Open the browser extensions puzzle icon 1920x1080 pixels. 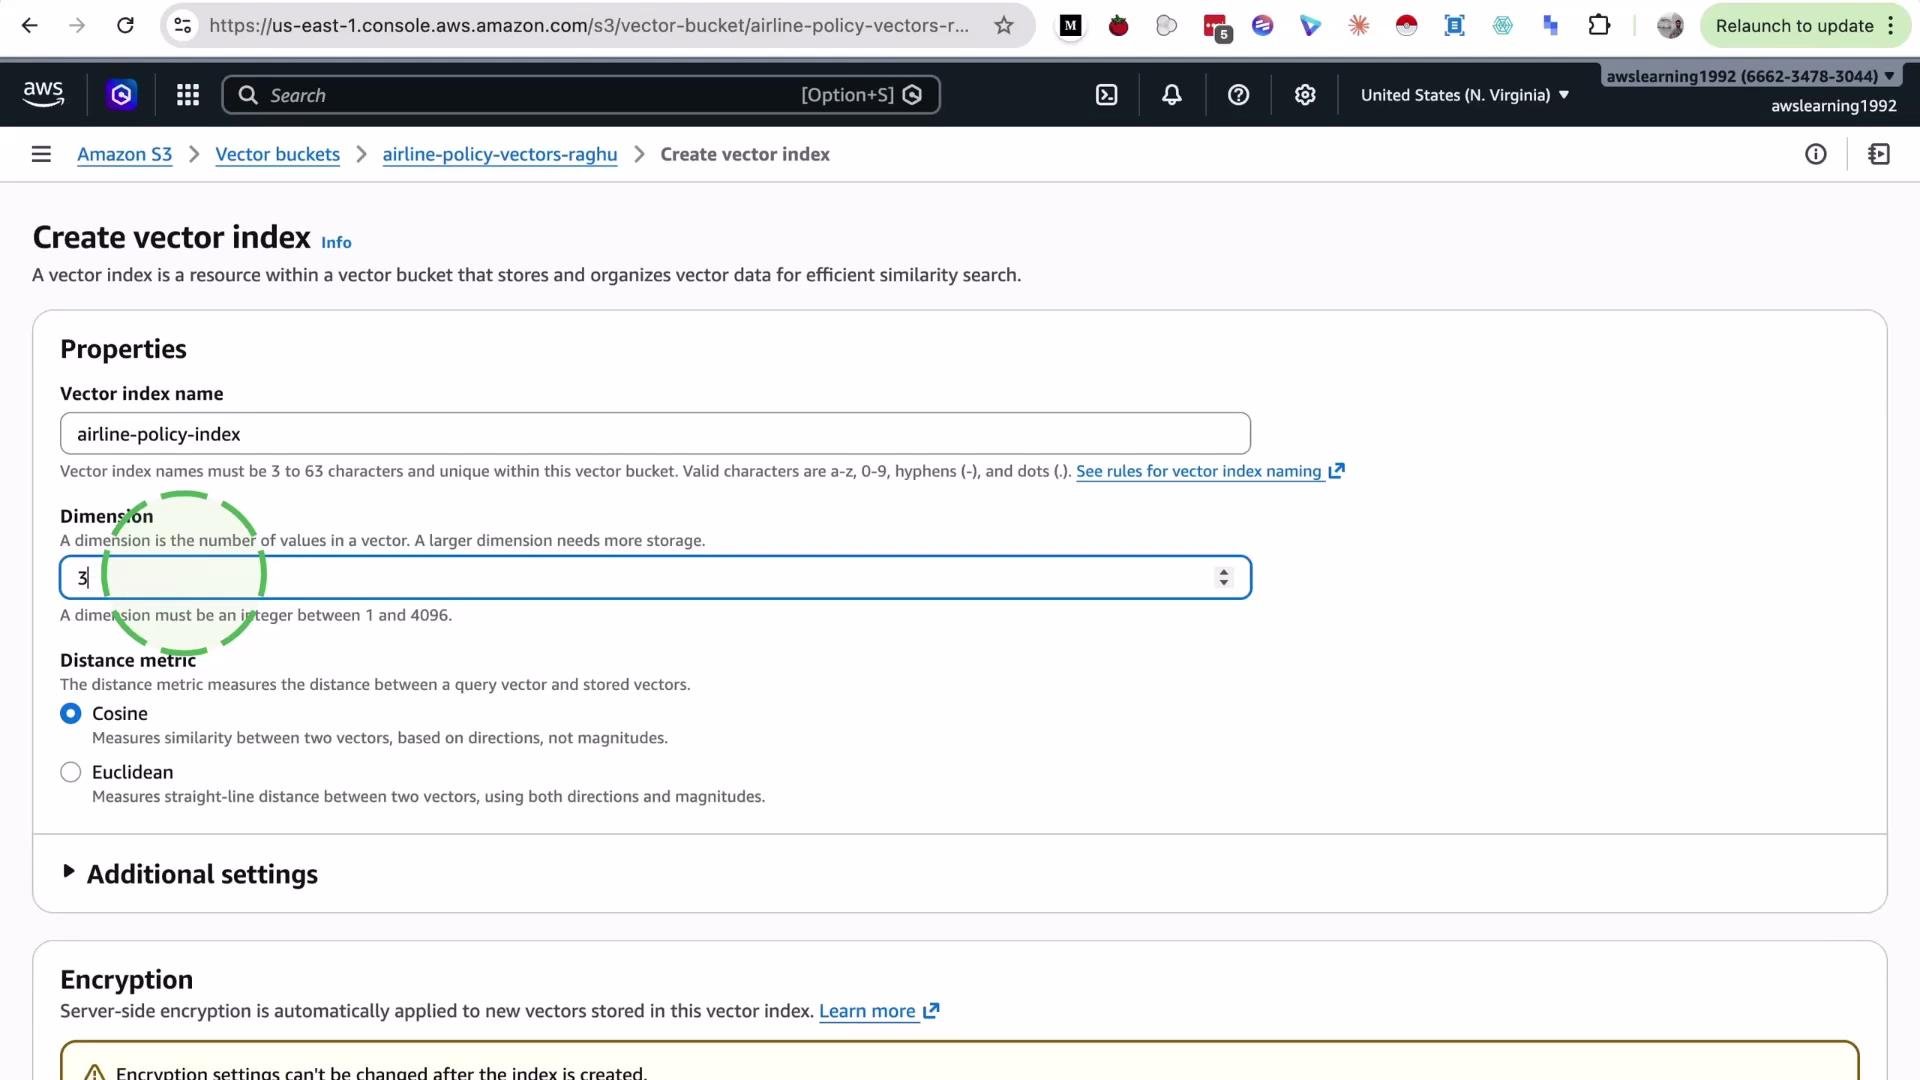click(1599, 26)
